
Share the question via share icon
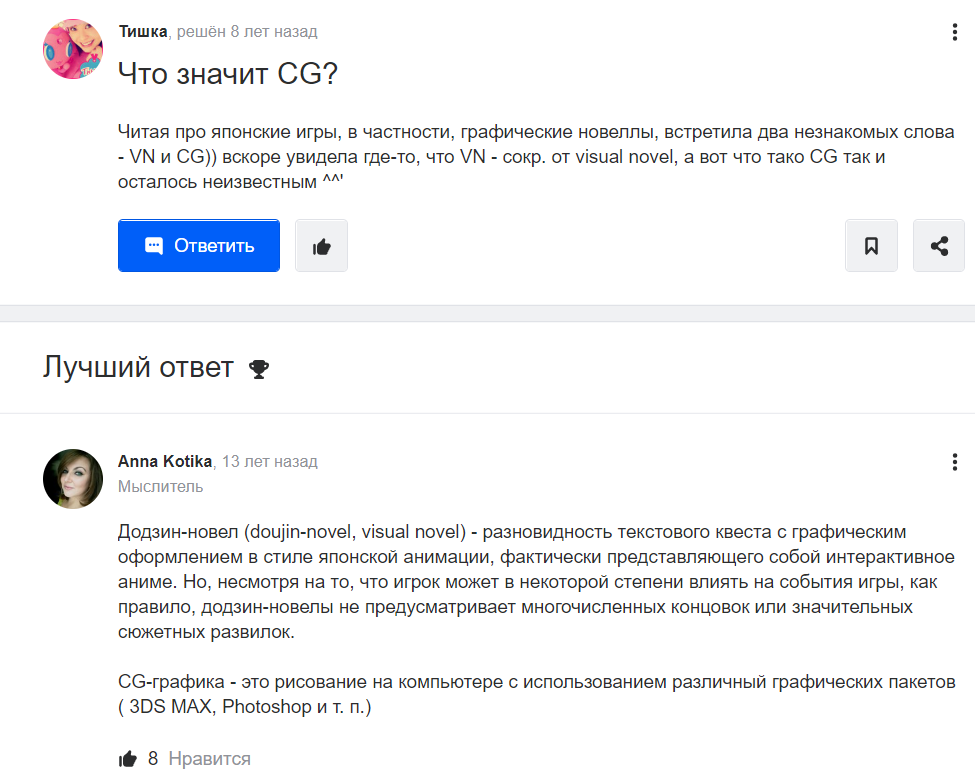click(939, 246)
